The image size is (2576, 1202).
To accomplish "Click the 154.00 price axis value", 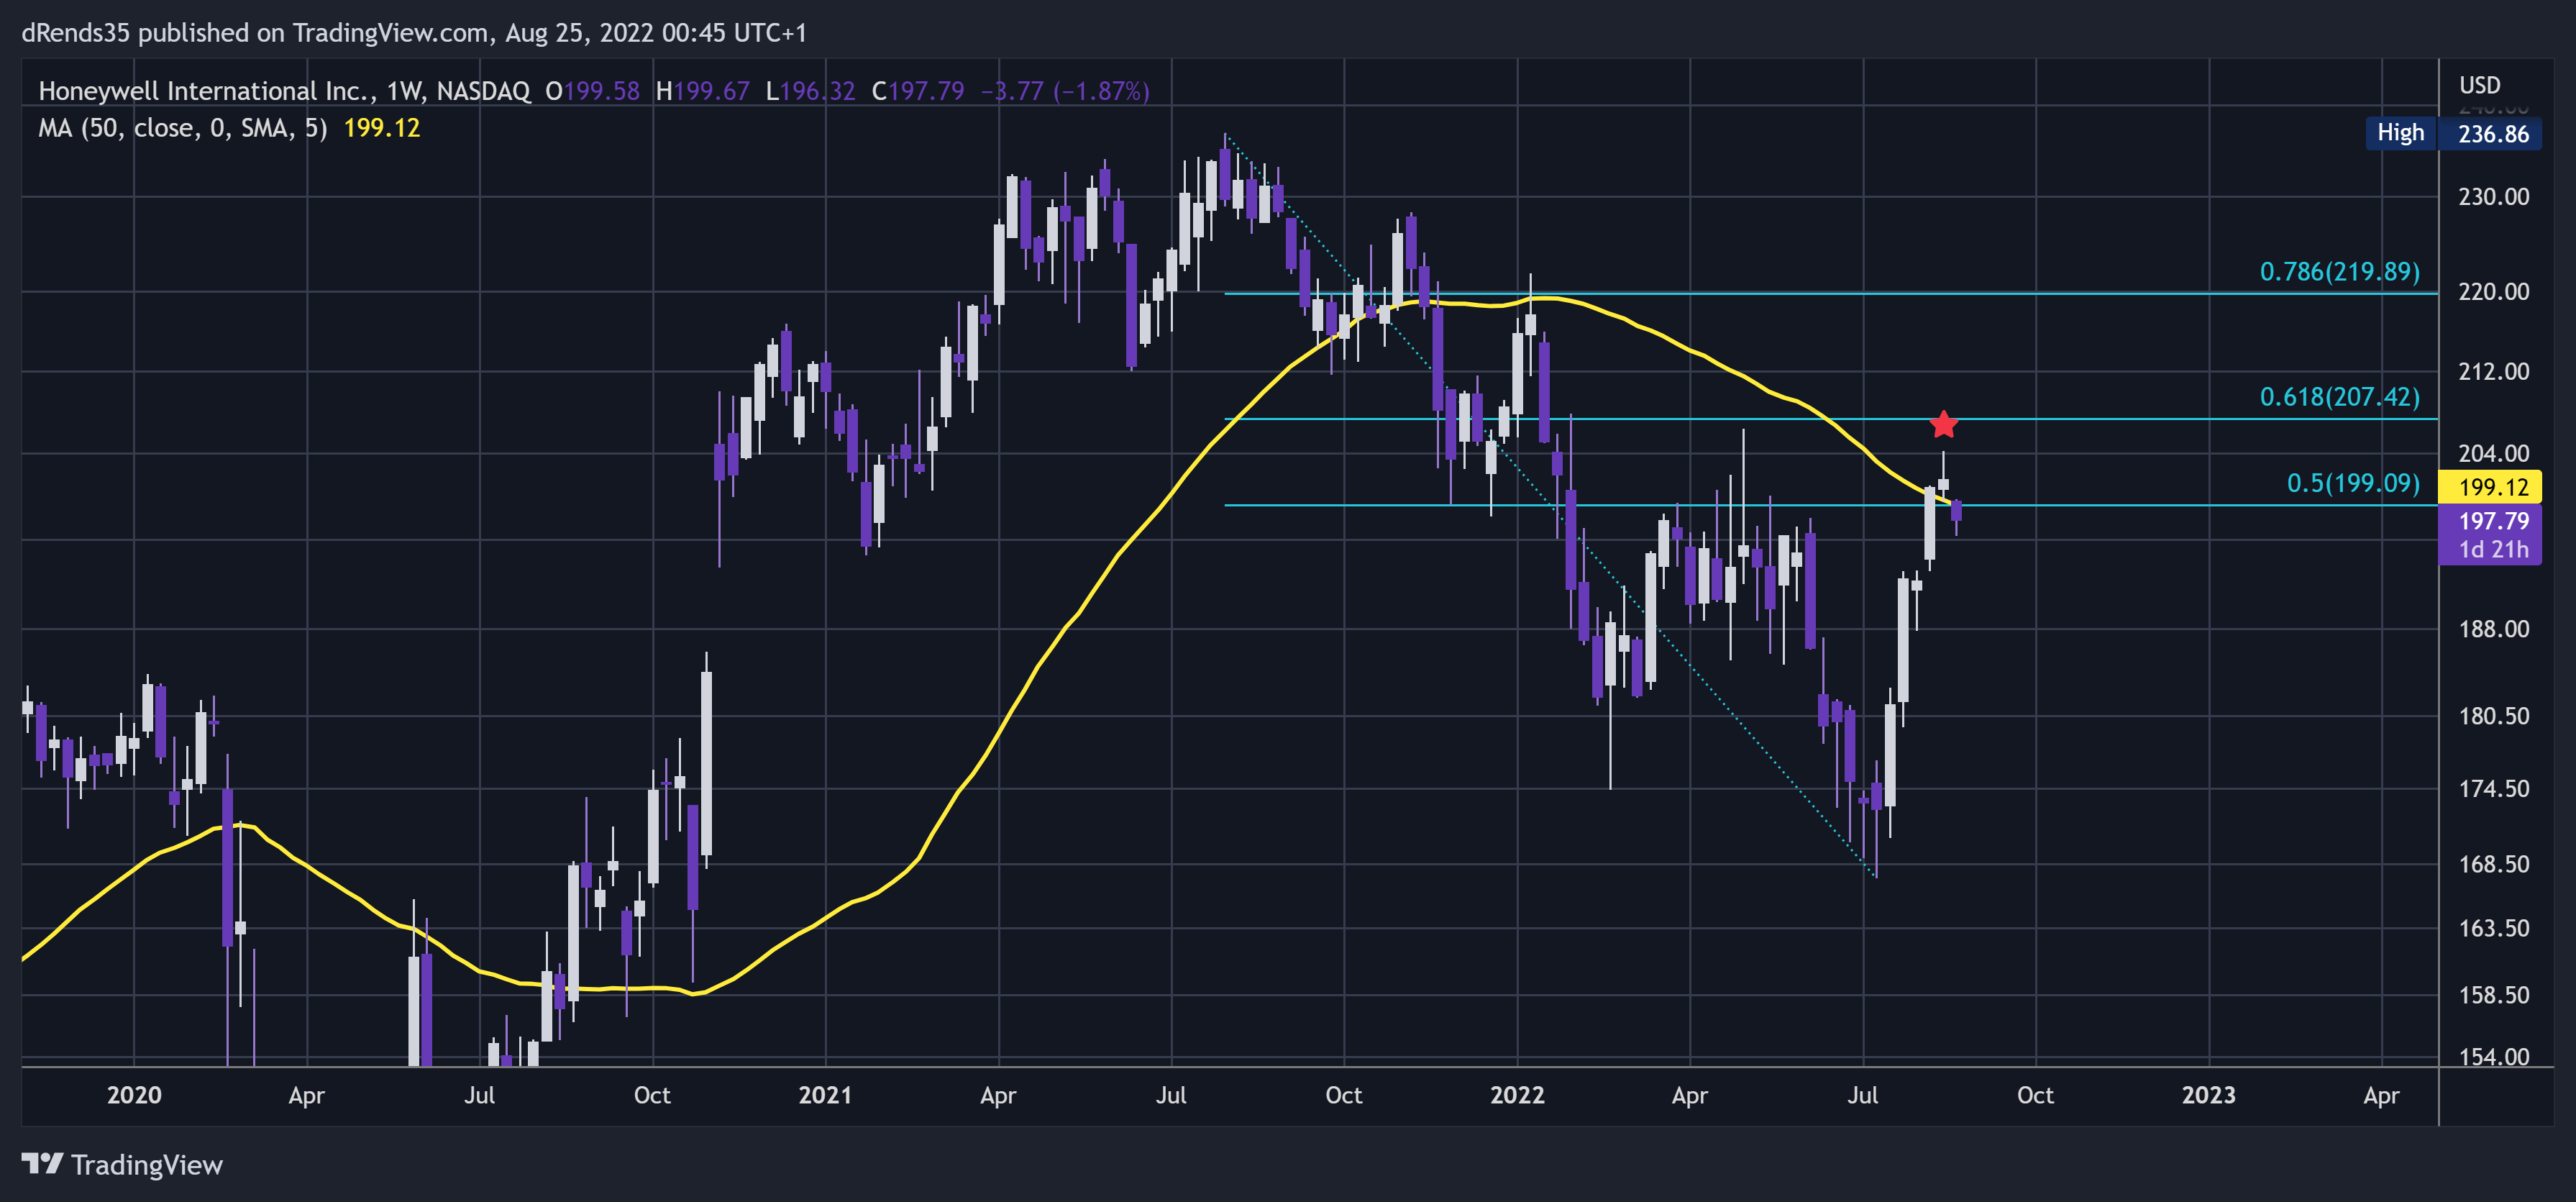I will point(2493,1057).
